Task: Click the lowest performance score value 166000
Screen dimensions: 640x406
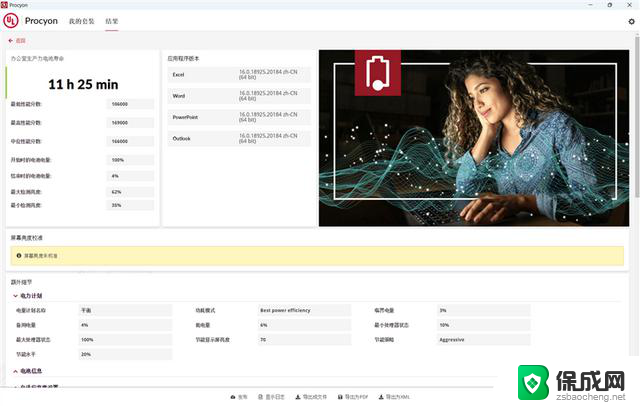Action: (x=130, y=104)
